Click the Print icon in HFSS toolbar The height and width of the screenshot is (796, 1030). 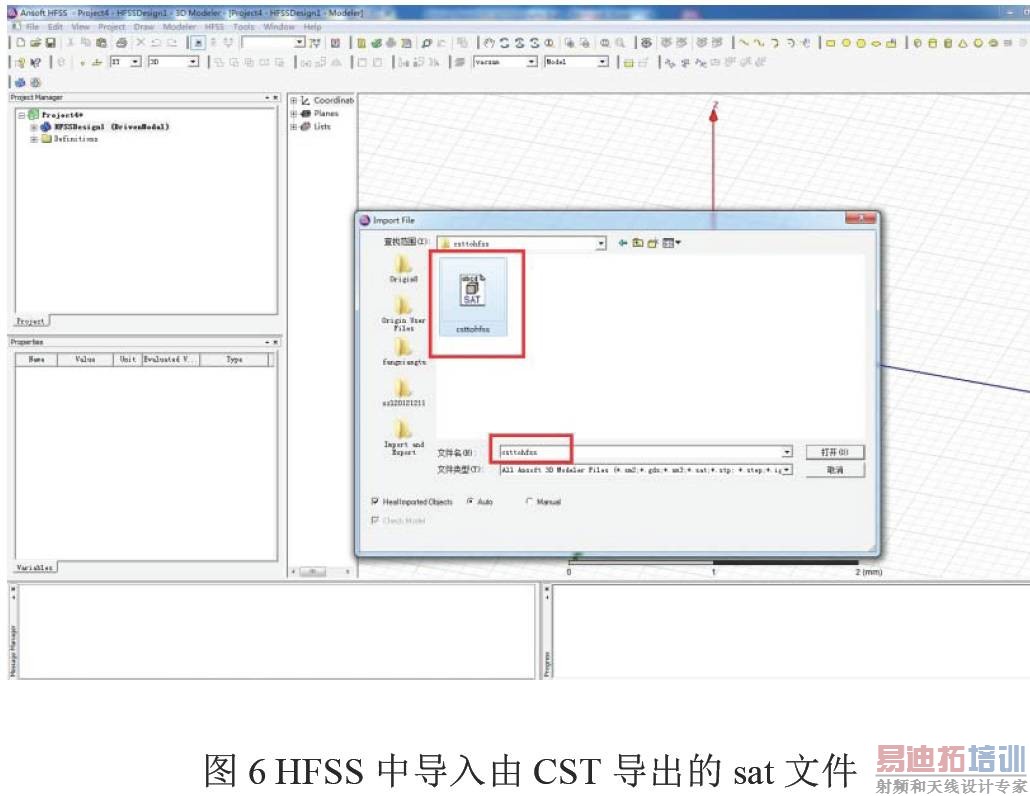pyautogui.click(x=122, y=43)
